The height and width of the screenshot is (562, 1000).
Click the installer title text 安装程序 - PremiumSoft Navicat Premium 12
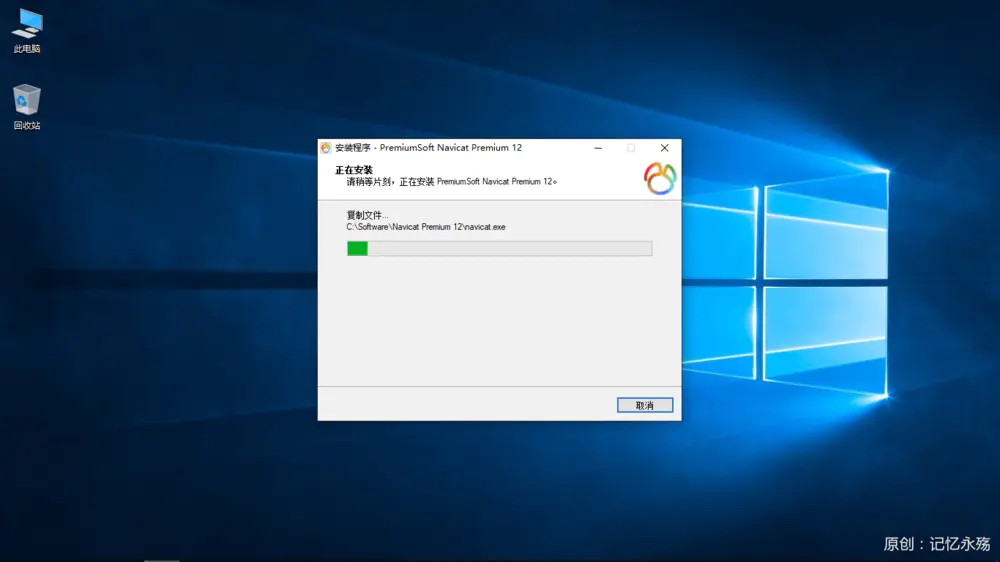click(429, 148)
